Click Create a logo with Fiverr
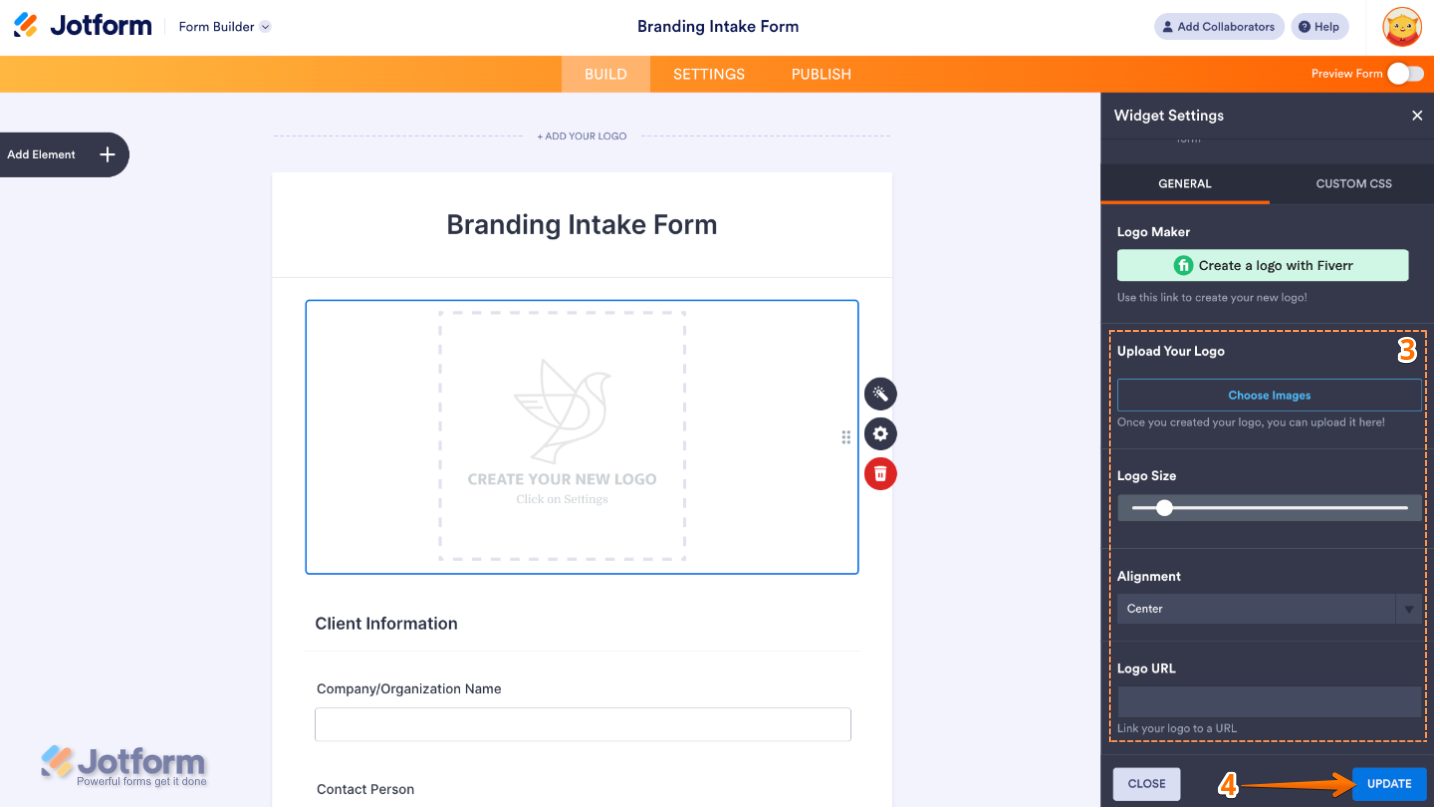1440x810 pixels. (x=1262, y=265)
